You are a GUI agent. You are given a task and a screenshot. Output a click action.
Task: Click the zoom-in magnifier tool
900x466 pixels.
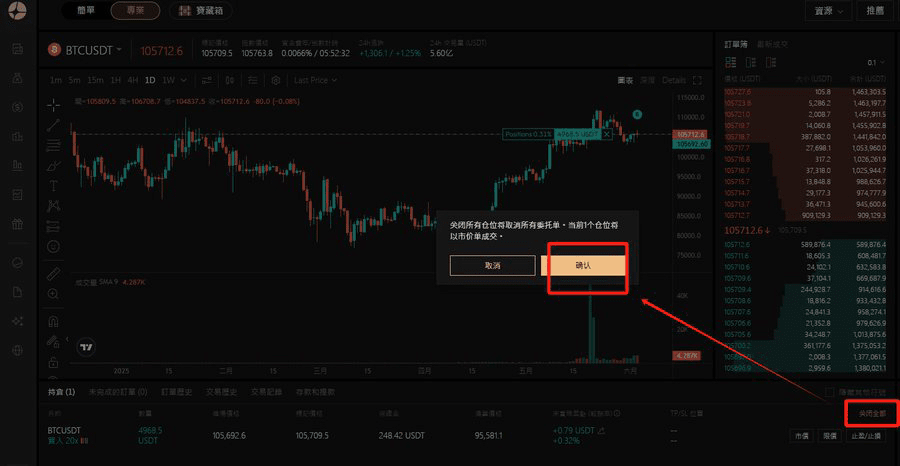click(x=53, y=294)
